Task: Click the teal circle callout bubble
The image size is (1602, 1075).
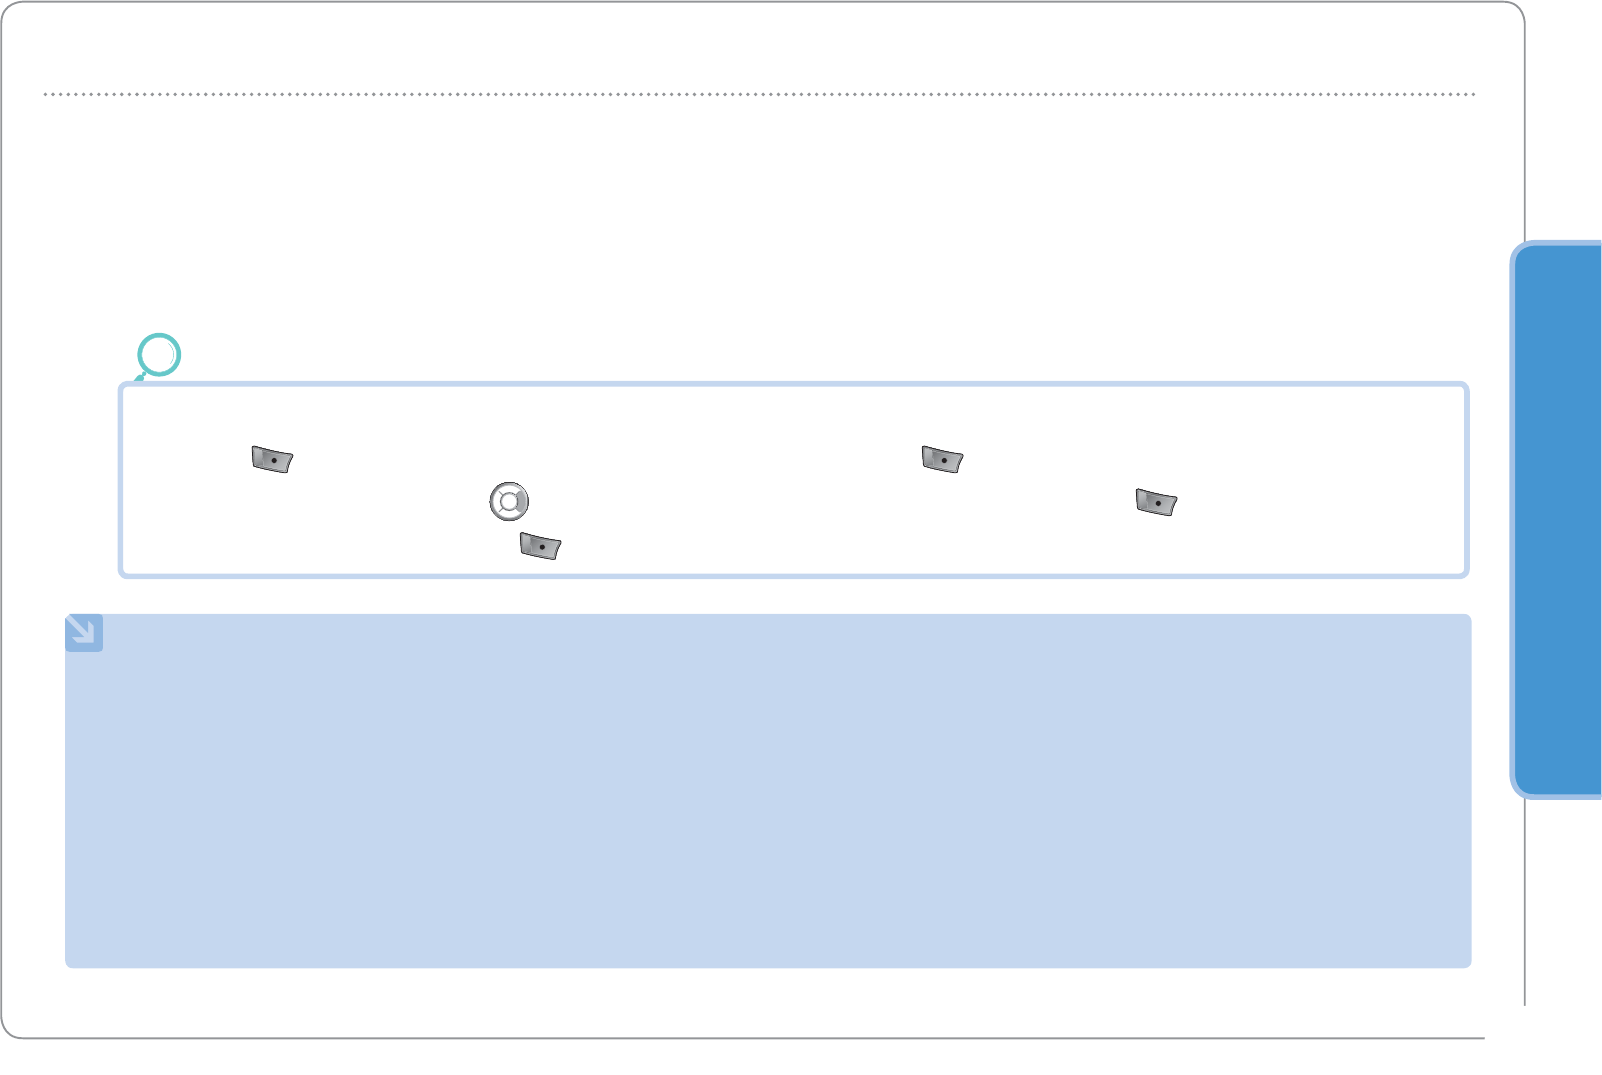Action: click(x=159, y=354)
